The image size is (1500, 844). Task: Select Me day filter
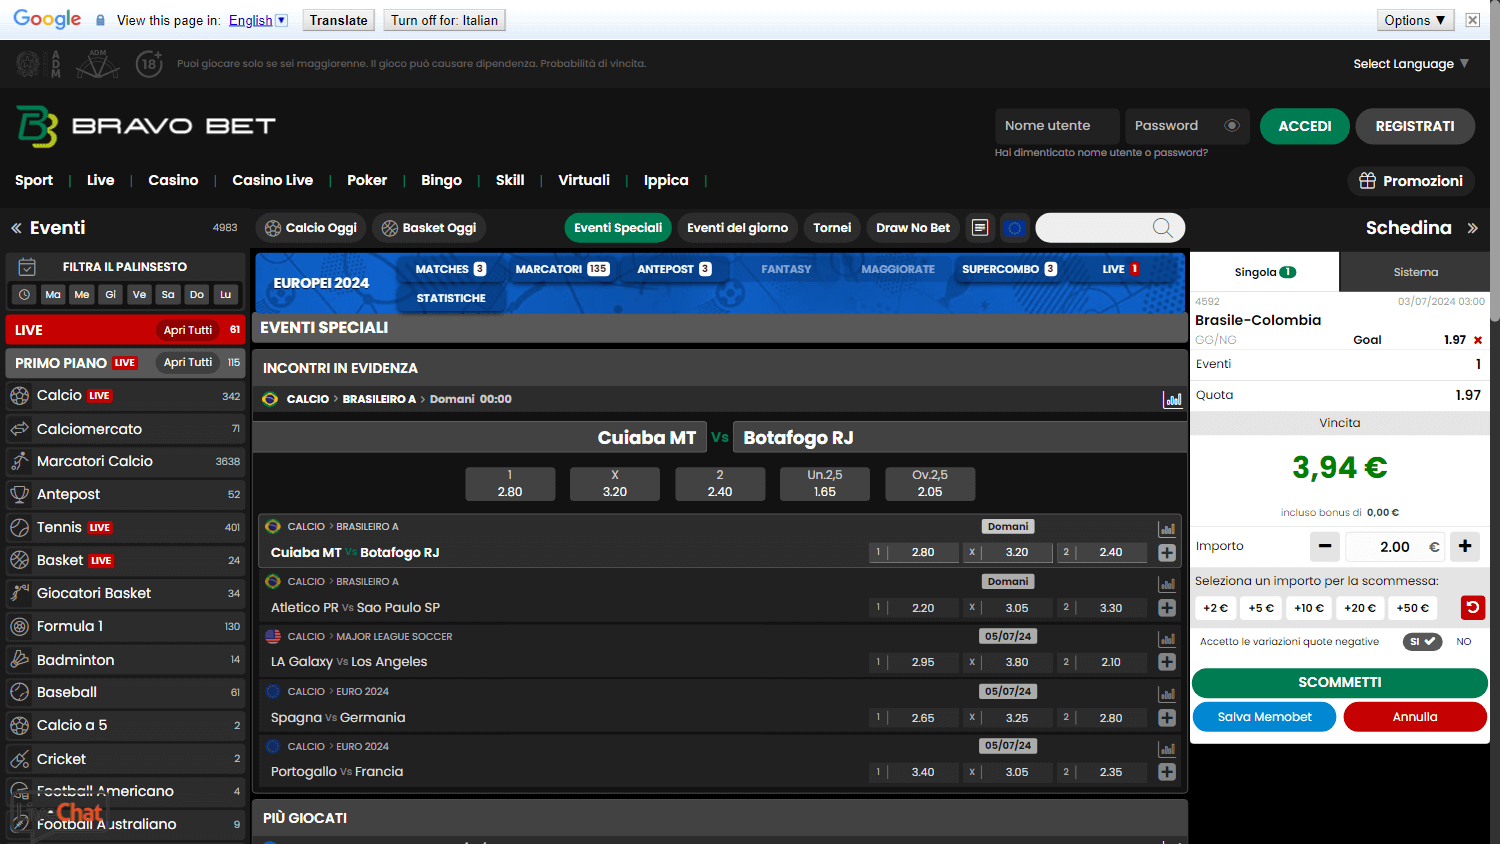click(x=82, y=294)
